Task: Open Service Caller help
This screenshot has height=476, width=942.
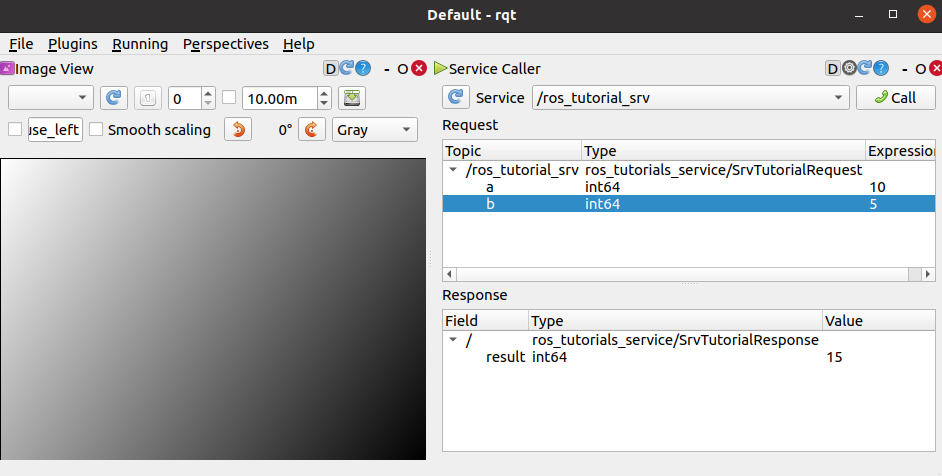Action: click(x=881, y=68)
